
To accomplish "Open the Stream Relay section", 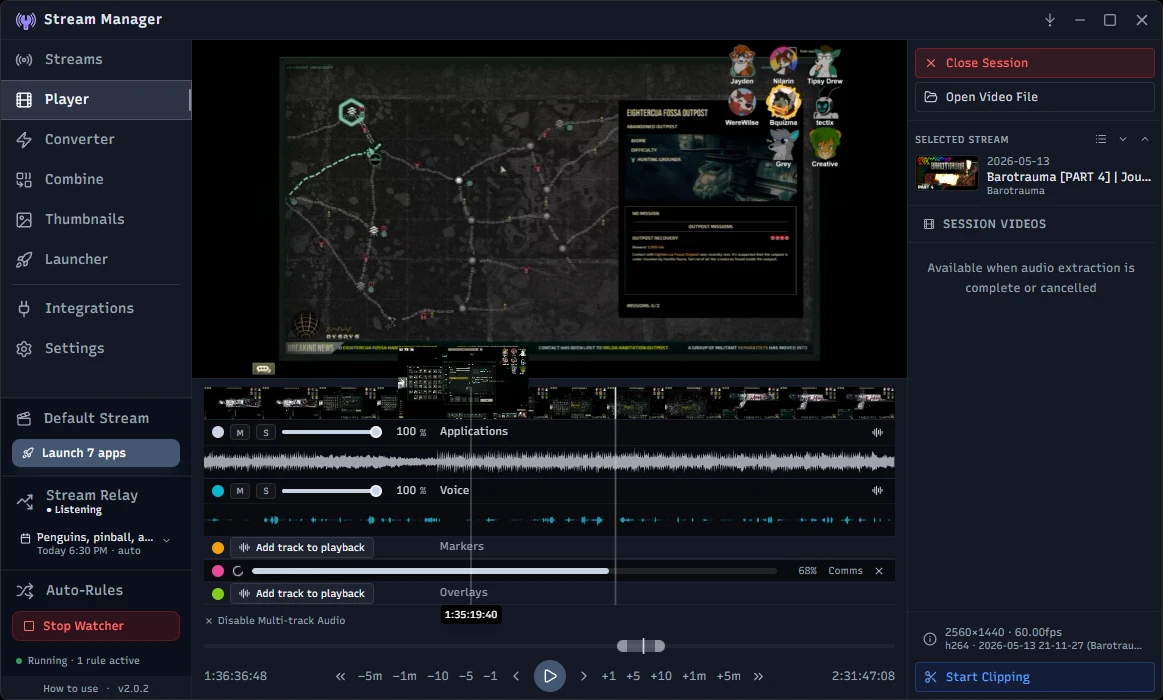I will [96, 501].
